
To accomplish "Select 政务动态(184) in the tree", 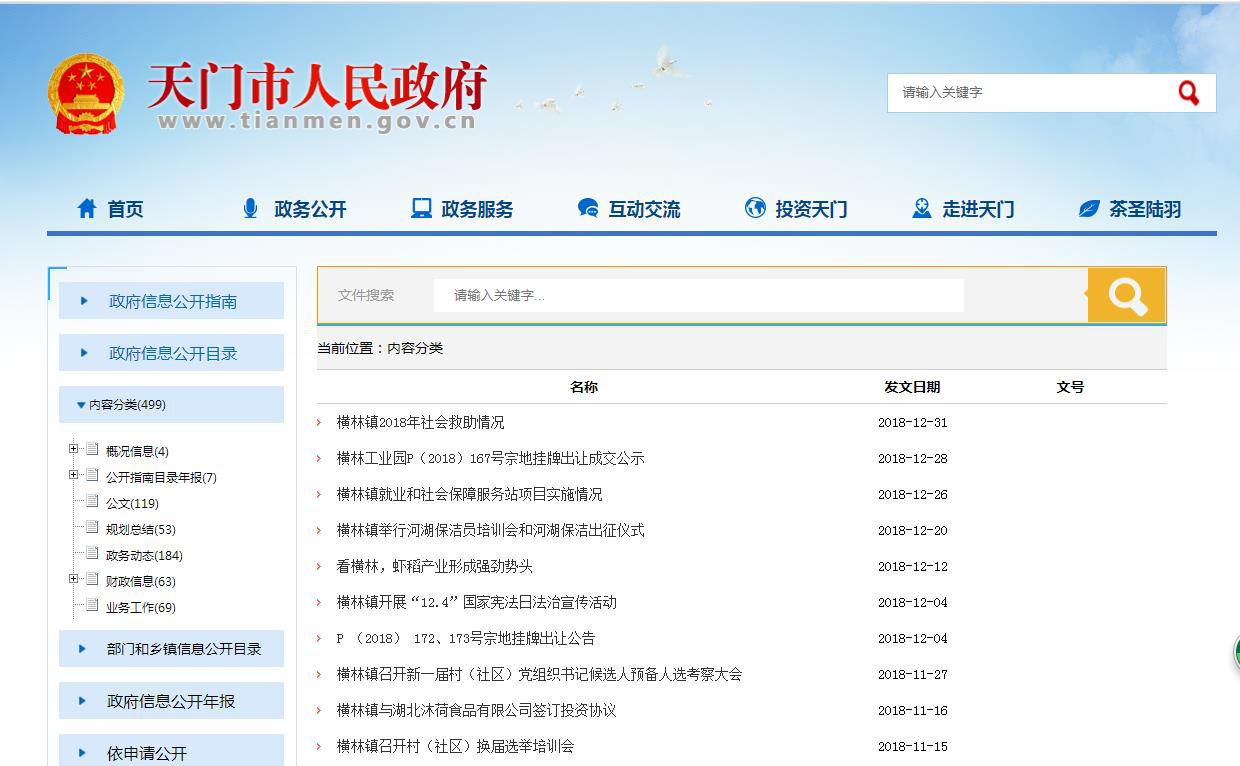I will click(x=144, y=556).
